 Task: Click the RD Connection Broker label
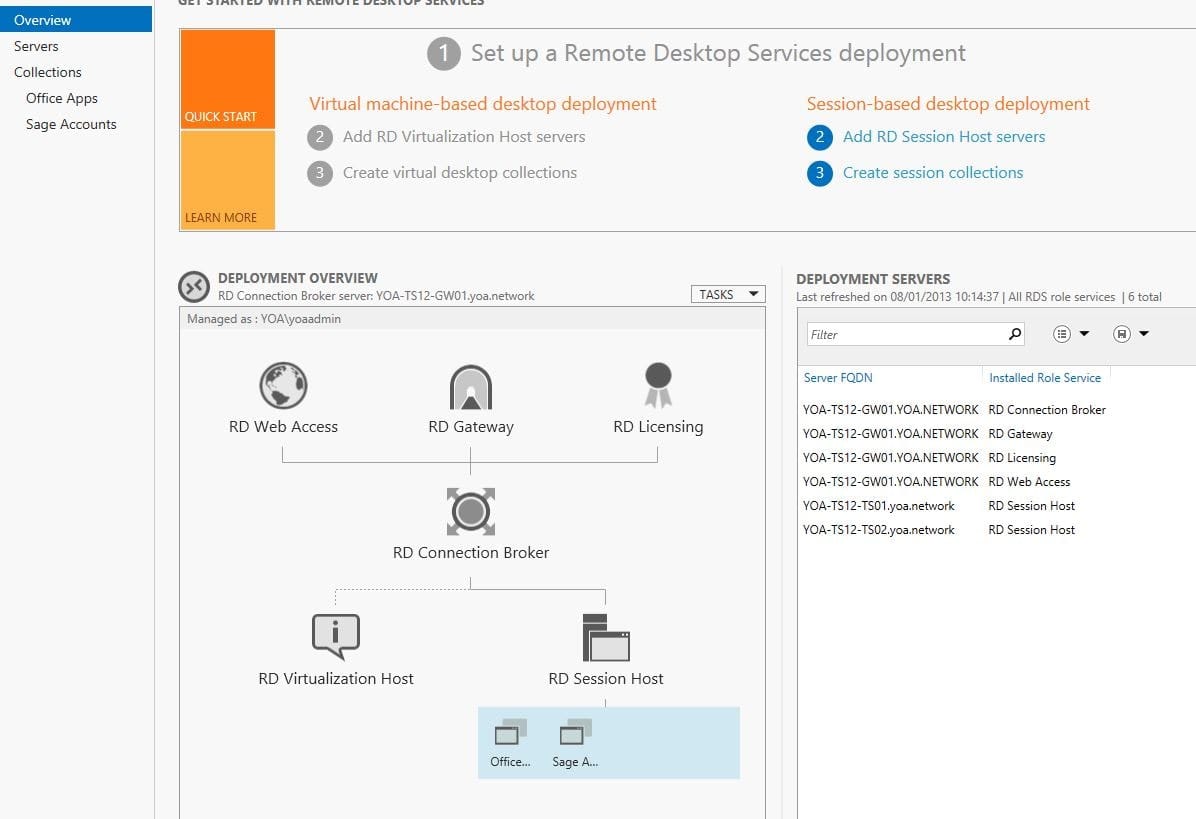point(471,552)
